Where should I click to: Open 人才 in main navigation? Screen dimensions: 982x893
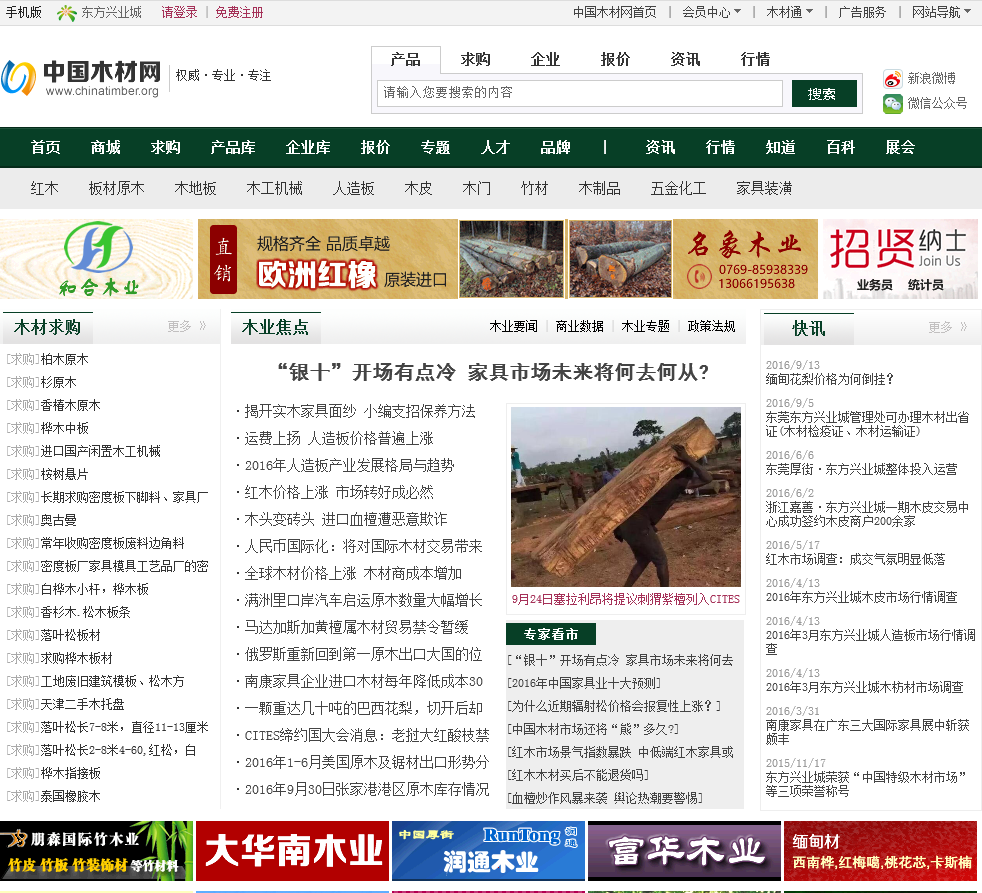coord(495,147)
